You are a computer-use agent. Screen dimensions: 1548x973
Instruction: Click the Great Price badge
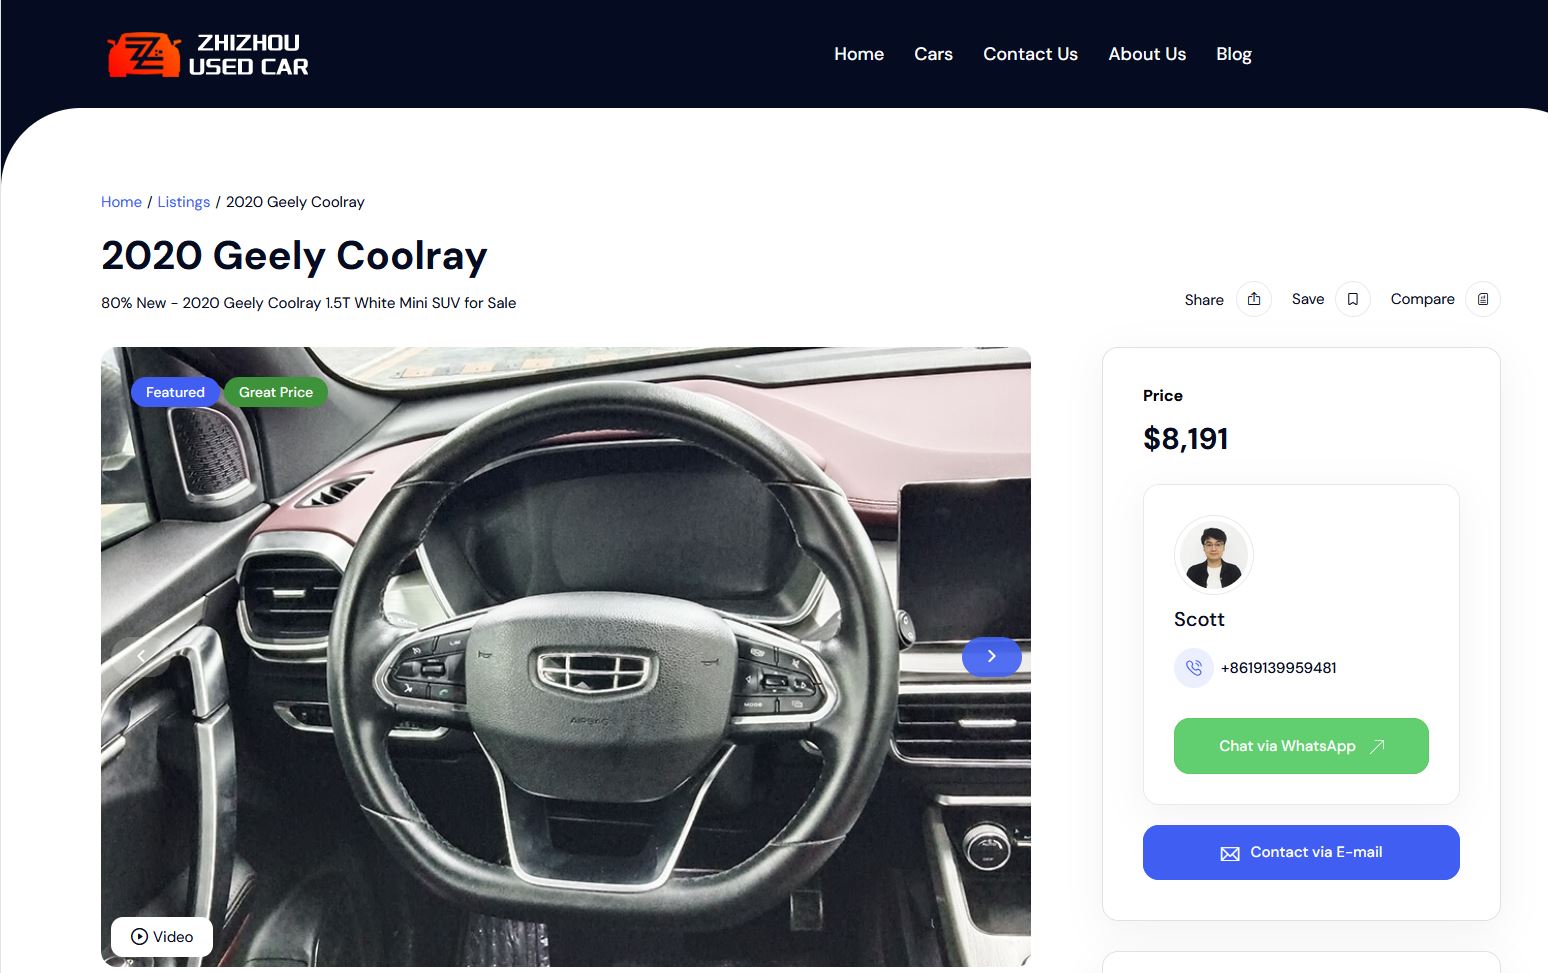point(276,392)
